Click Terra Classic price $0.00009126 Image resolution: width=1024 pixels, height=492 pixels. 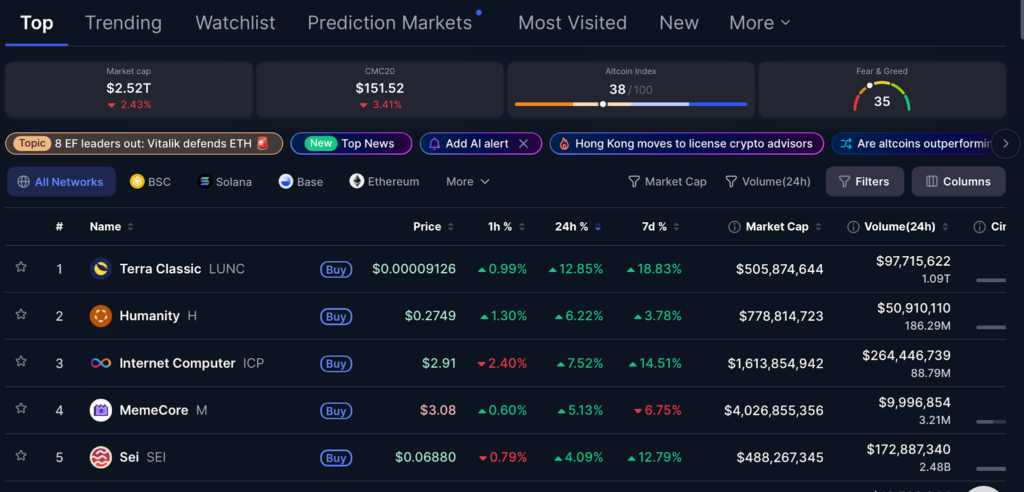pyautogui.click(x=414, y=269)
